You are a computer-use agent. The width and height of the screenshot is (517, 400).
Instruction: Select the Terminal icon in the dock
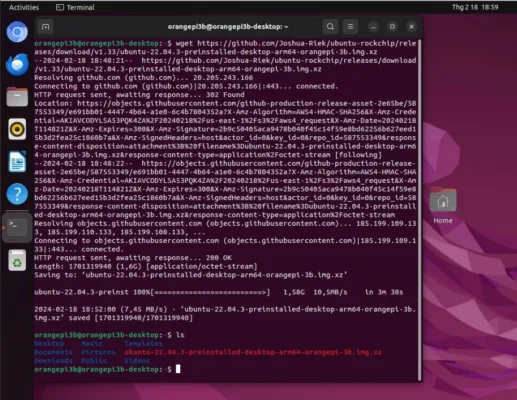pos(17,228)
